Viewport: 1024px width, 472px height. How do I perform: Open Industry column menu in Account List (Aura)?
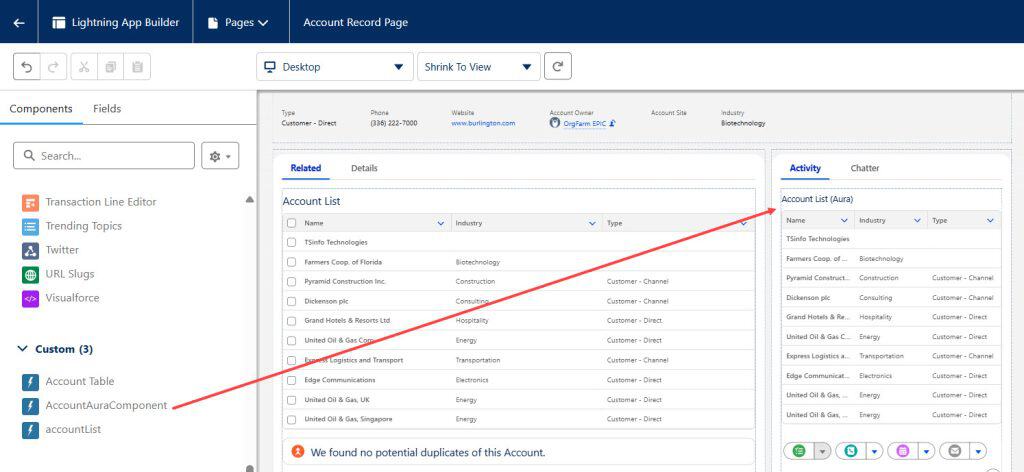click(918, 221)
